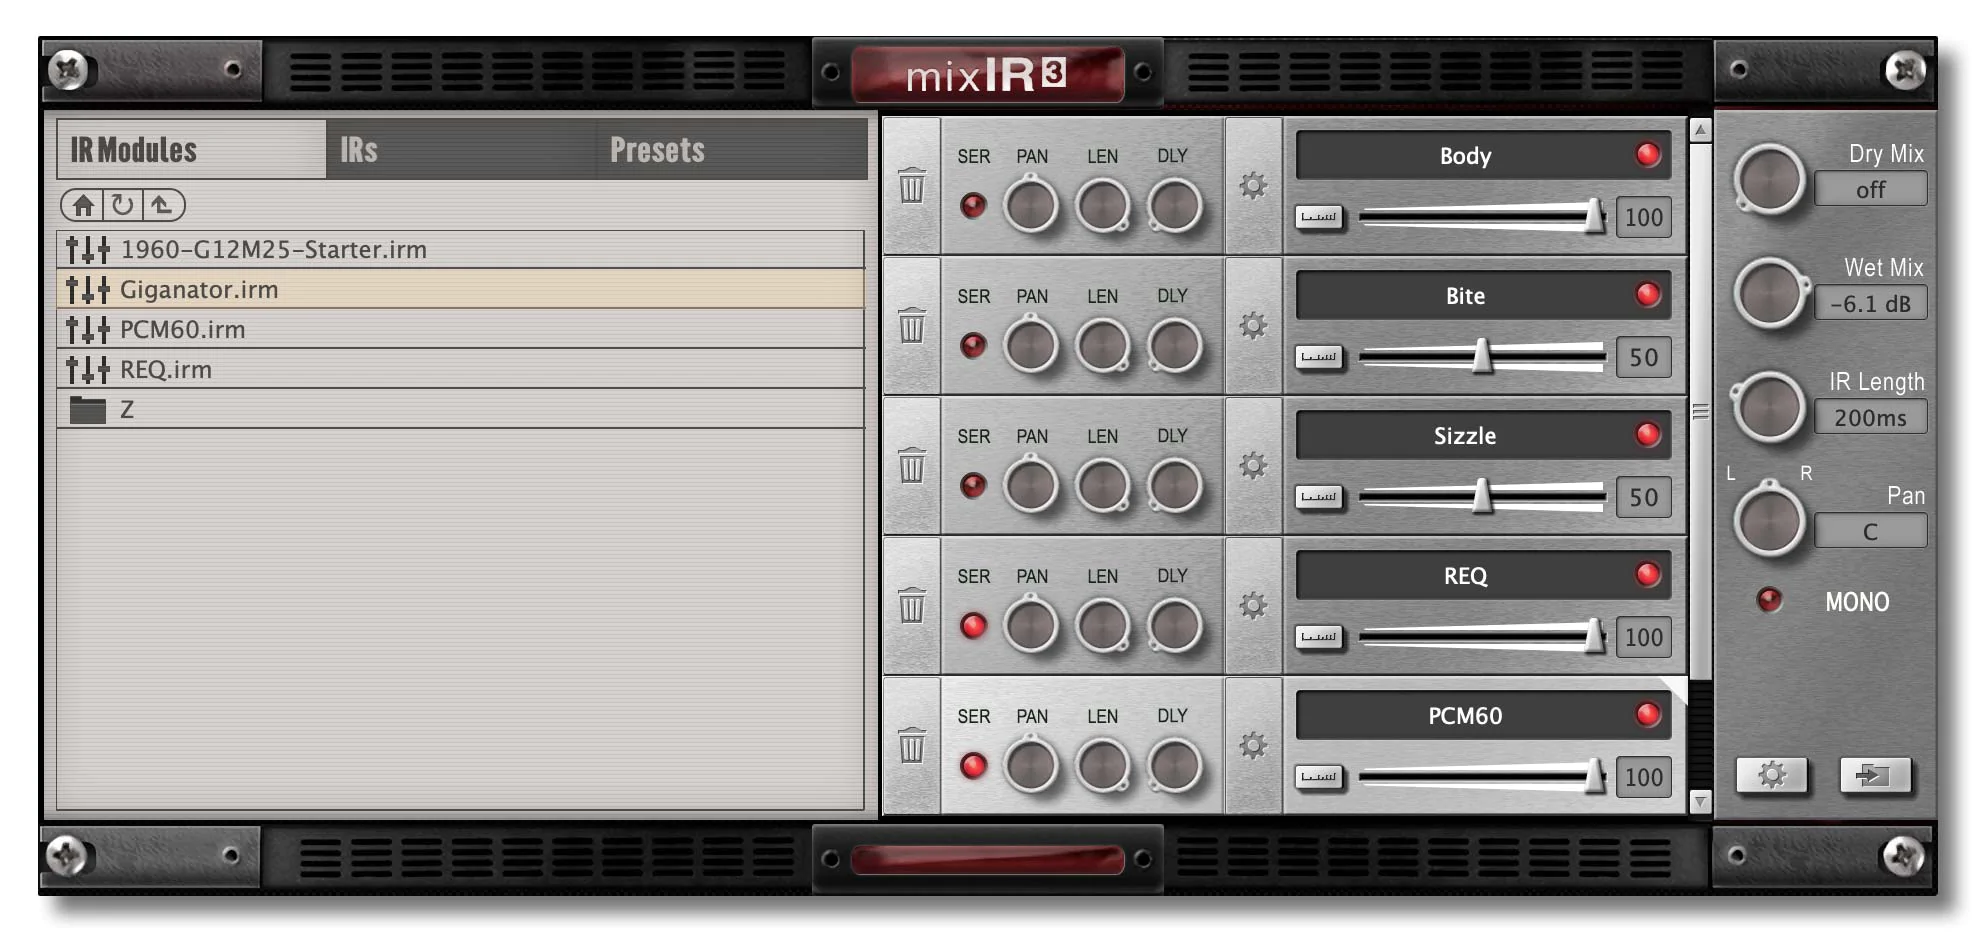The image size is (1974, 932).
Task: Click the Body module name display
Action: (1483, 156)
